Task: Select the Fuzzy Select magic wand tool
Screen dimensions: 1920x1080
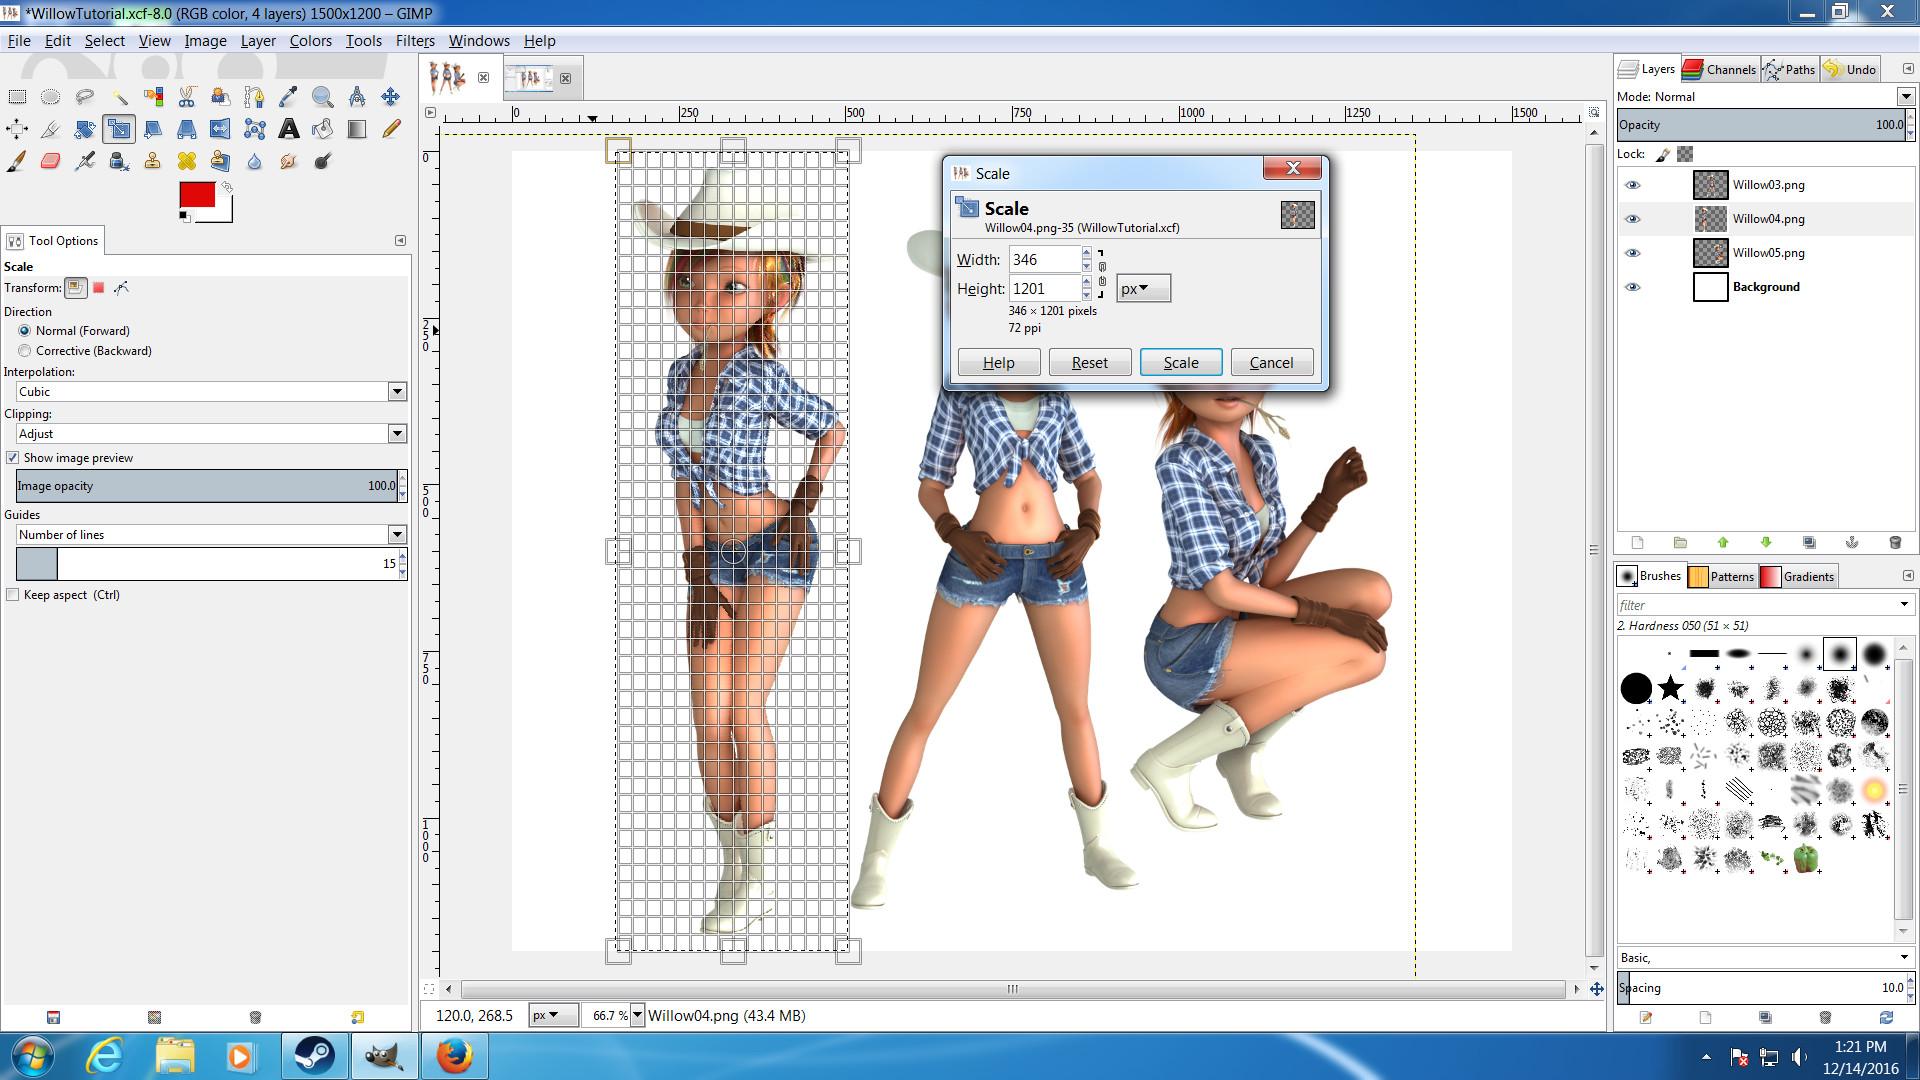Action: point(119,97)
